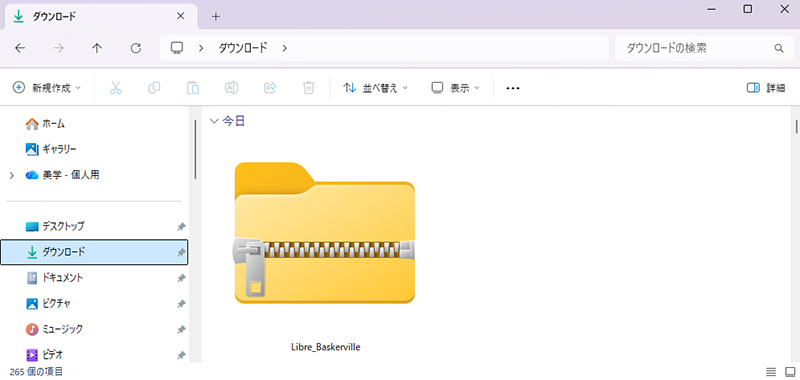Screen dimensions: 800x380
Task: Unpin ドキュメント using its pin icon
Action: coord(181,278)
